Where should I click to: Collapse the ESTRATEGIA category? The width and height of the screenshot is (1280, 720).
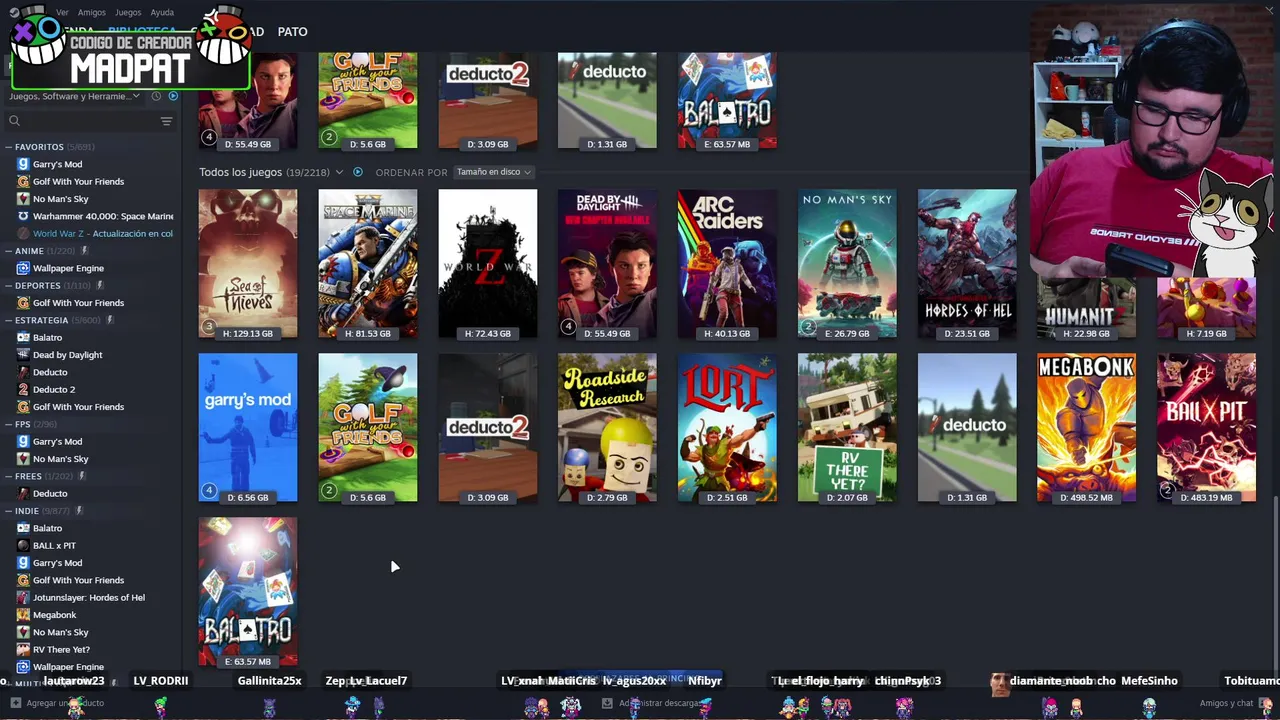pos(9,320)
